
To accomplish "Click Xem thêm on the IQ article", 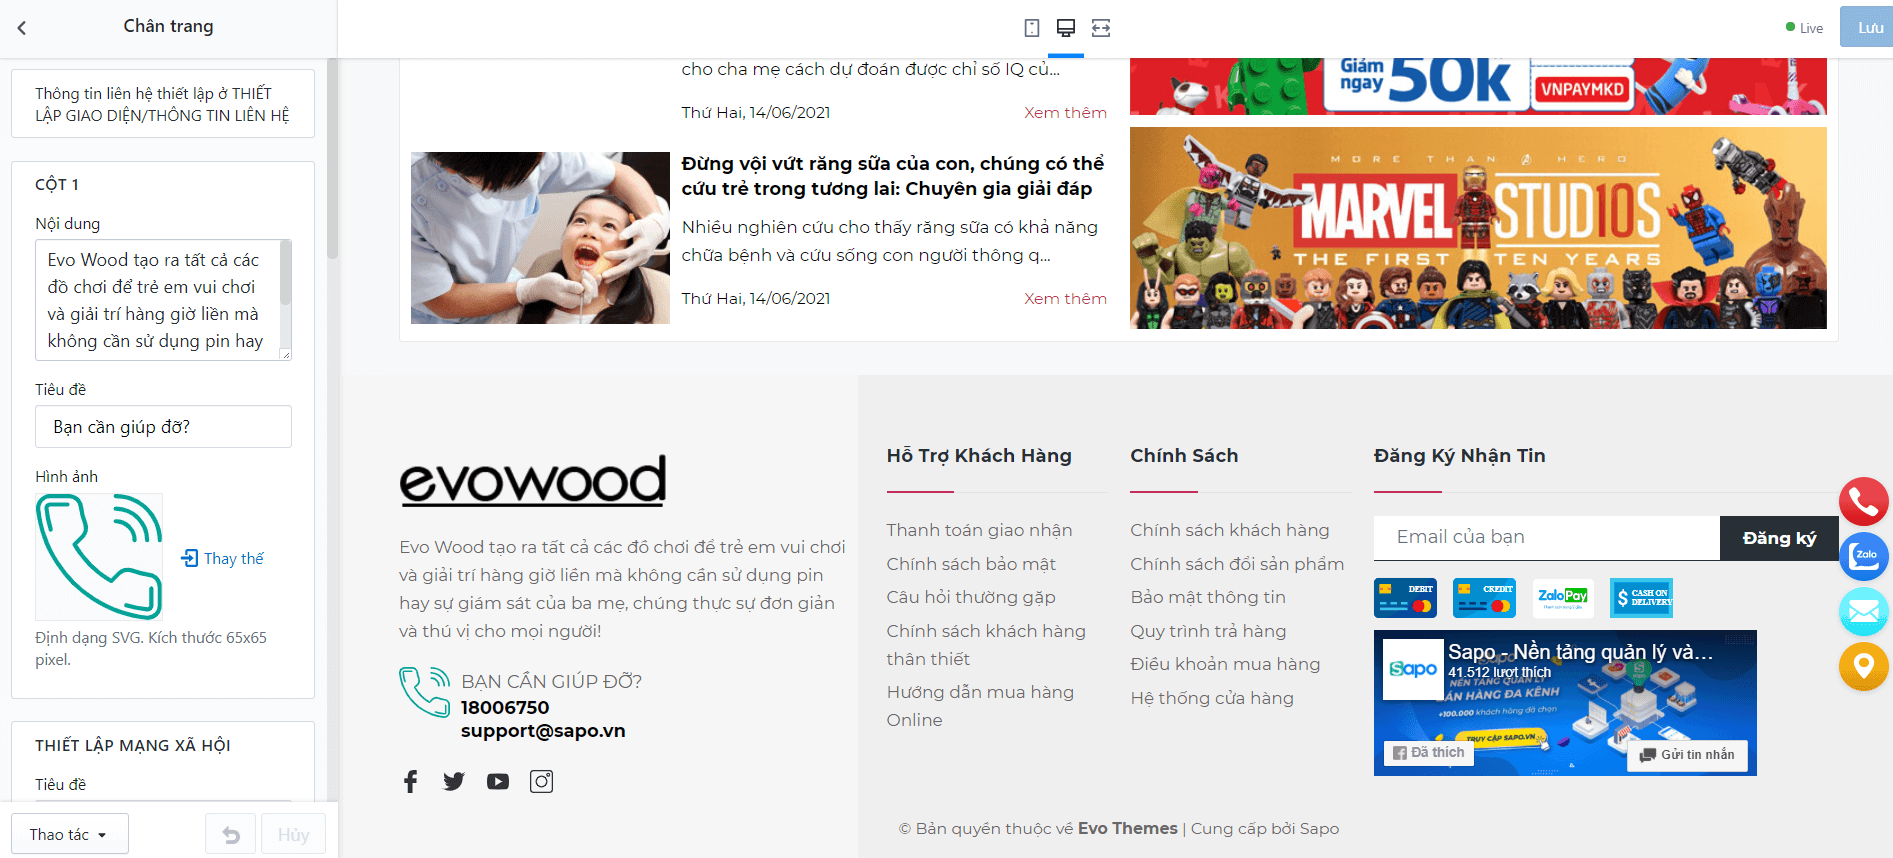I will (1065, 112).
